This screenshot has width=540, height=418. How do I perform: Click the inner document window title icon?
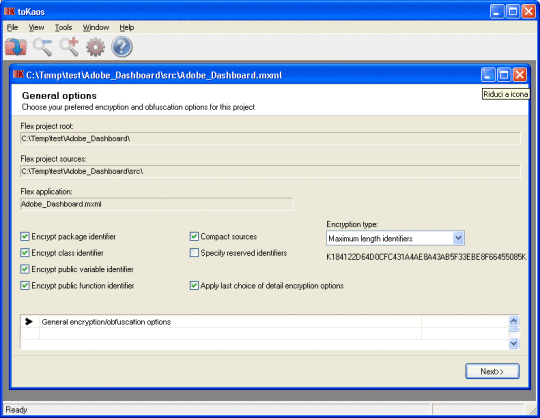click(x=18, y=74)
